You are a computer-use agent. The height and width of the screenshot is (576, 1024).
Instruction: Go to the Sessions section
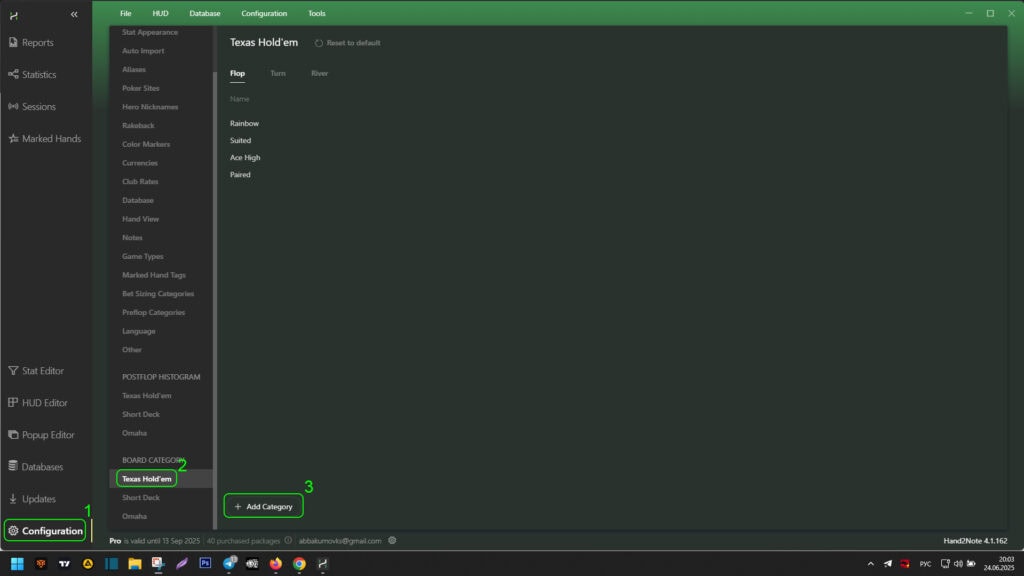pyautogui.click(x=32, y=106)
